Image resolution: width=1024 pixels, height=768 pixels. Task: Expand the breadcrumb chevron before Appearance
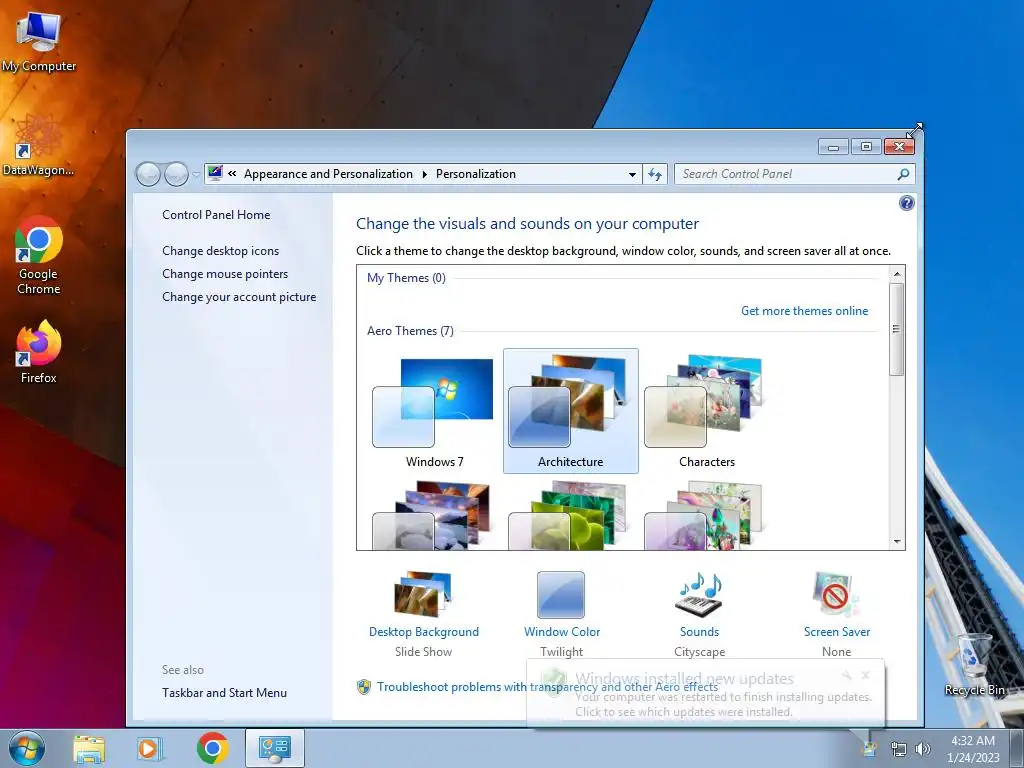[232, 174]
